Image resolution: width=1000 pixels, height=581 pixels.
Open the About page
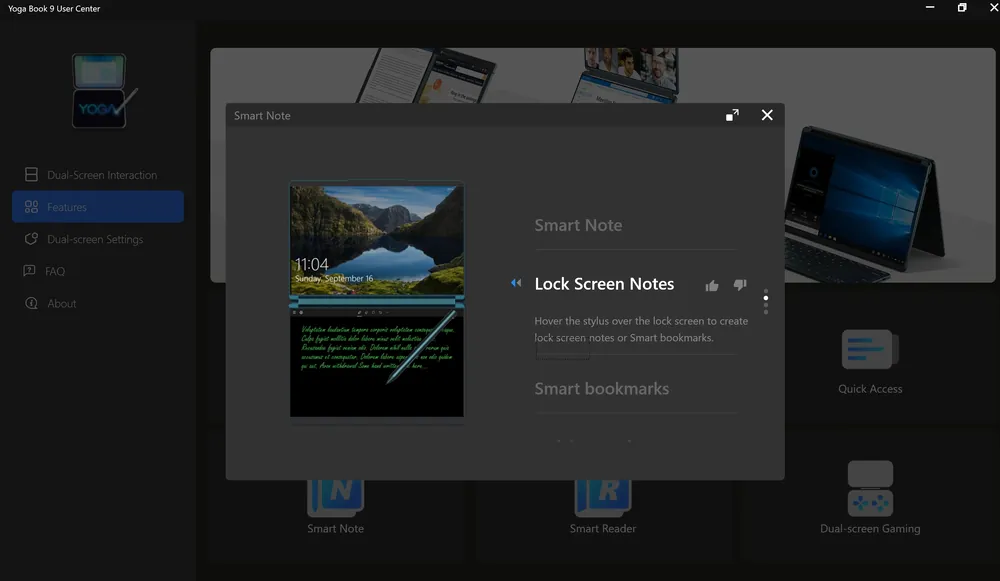coord(98,304)
